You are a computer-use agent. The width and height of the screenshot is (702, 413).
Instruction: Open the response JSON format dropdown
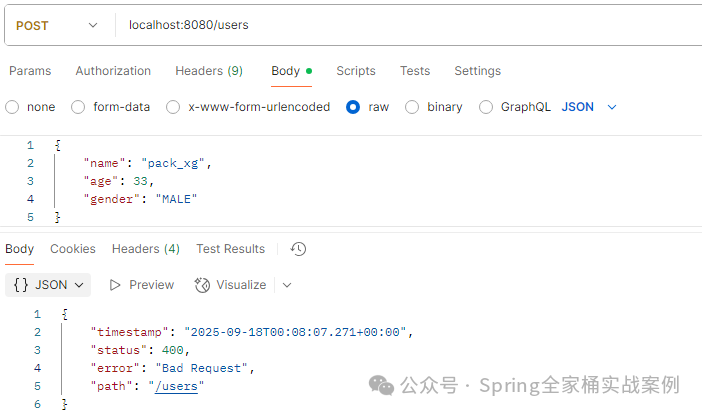(48, 285)
